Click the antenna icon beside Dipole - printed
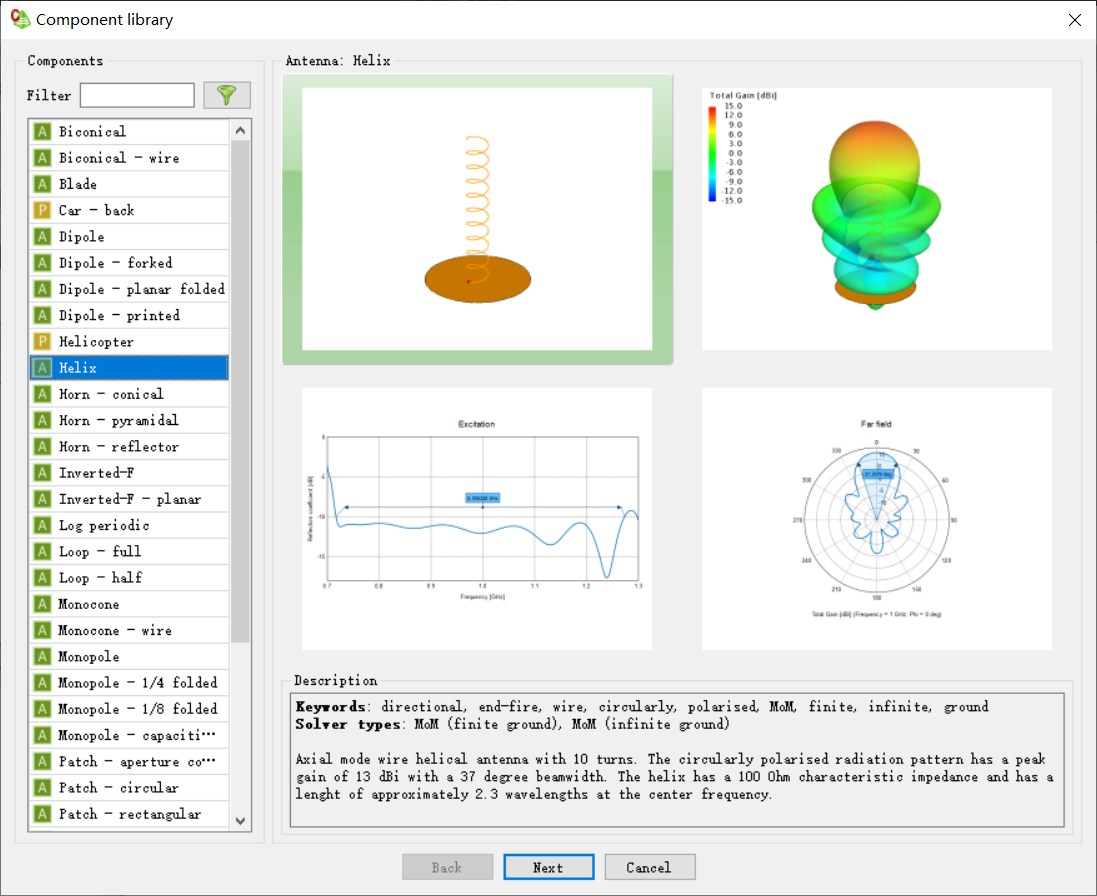The height and width of the screenshot is (896, 1097). click(x=43, y=315)
